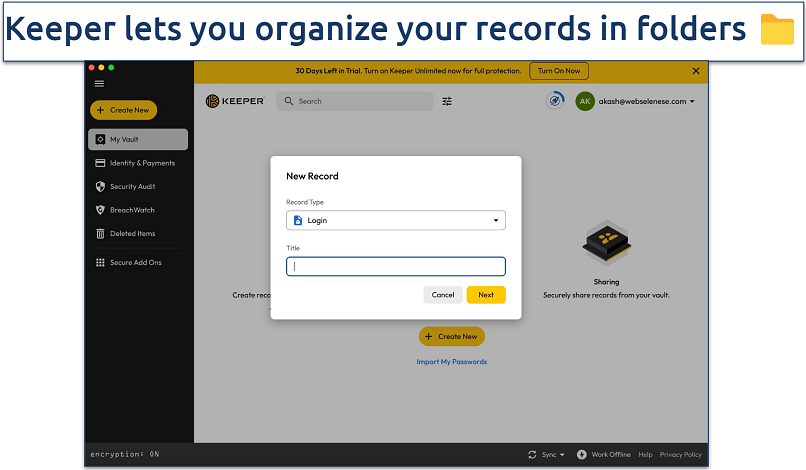Click Import My Passwords link
Viewport: 806px width, 470px height.
[x=451, y=361]
